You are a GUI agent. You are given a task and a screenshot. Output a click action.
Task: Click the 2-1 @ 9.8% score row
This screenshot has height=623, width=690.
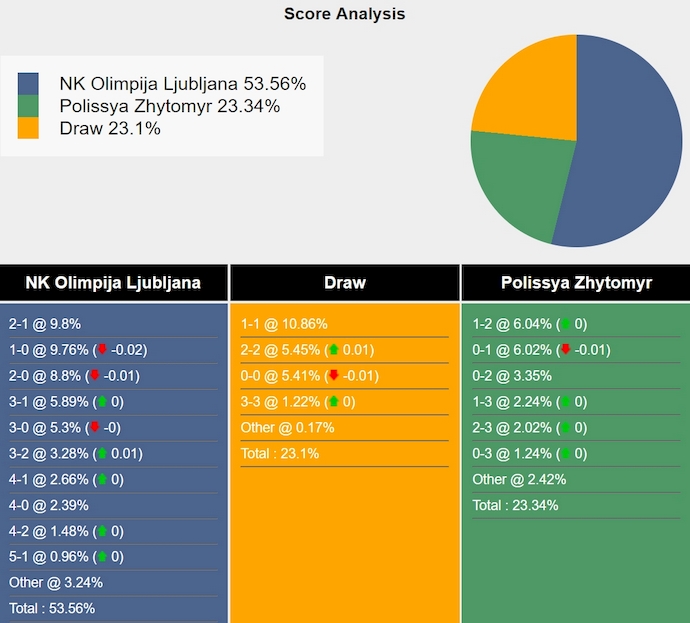tap(45, 324)
